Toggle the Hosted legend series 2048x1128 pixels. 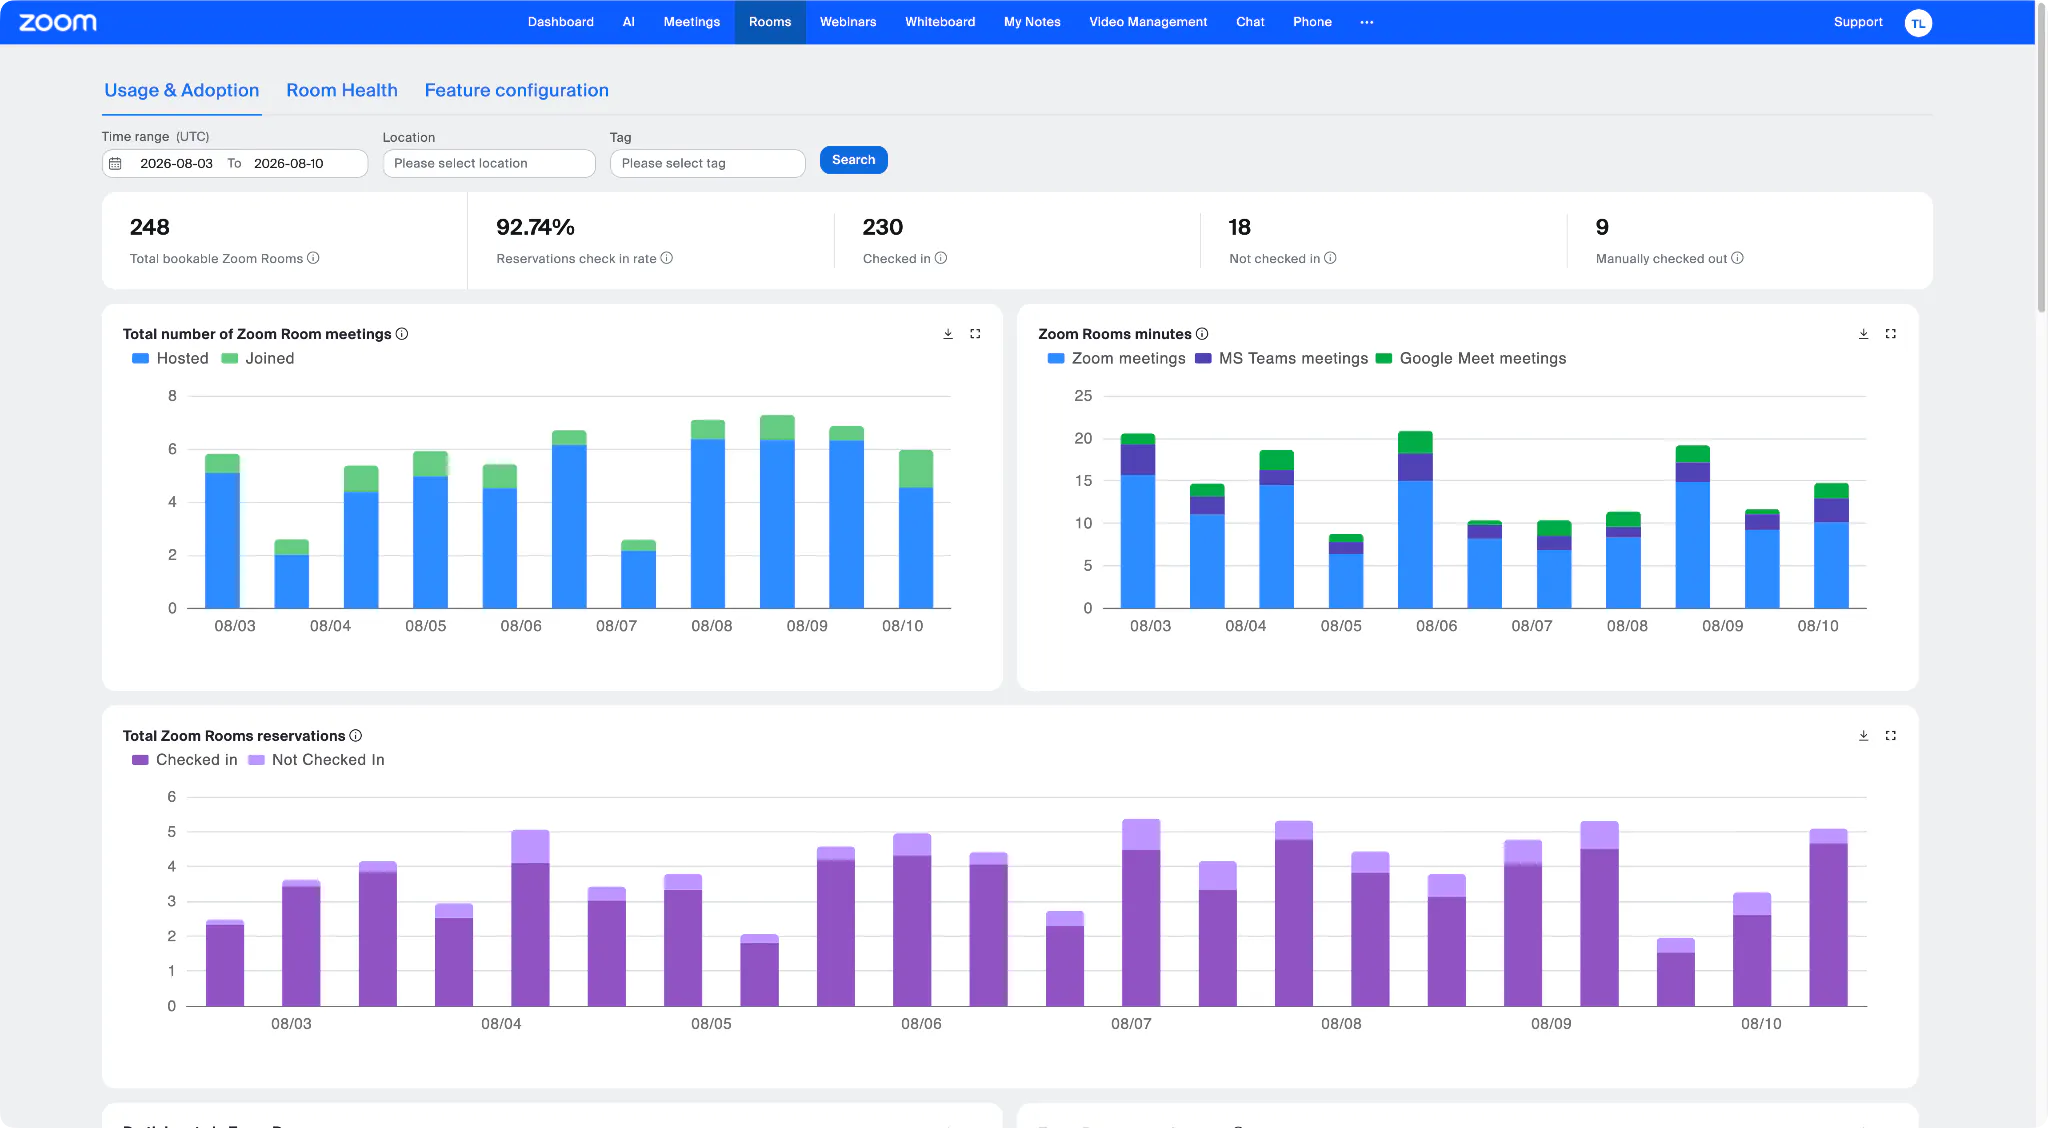tap(170, 358)
